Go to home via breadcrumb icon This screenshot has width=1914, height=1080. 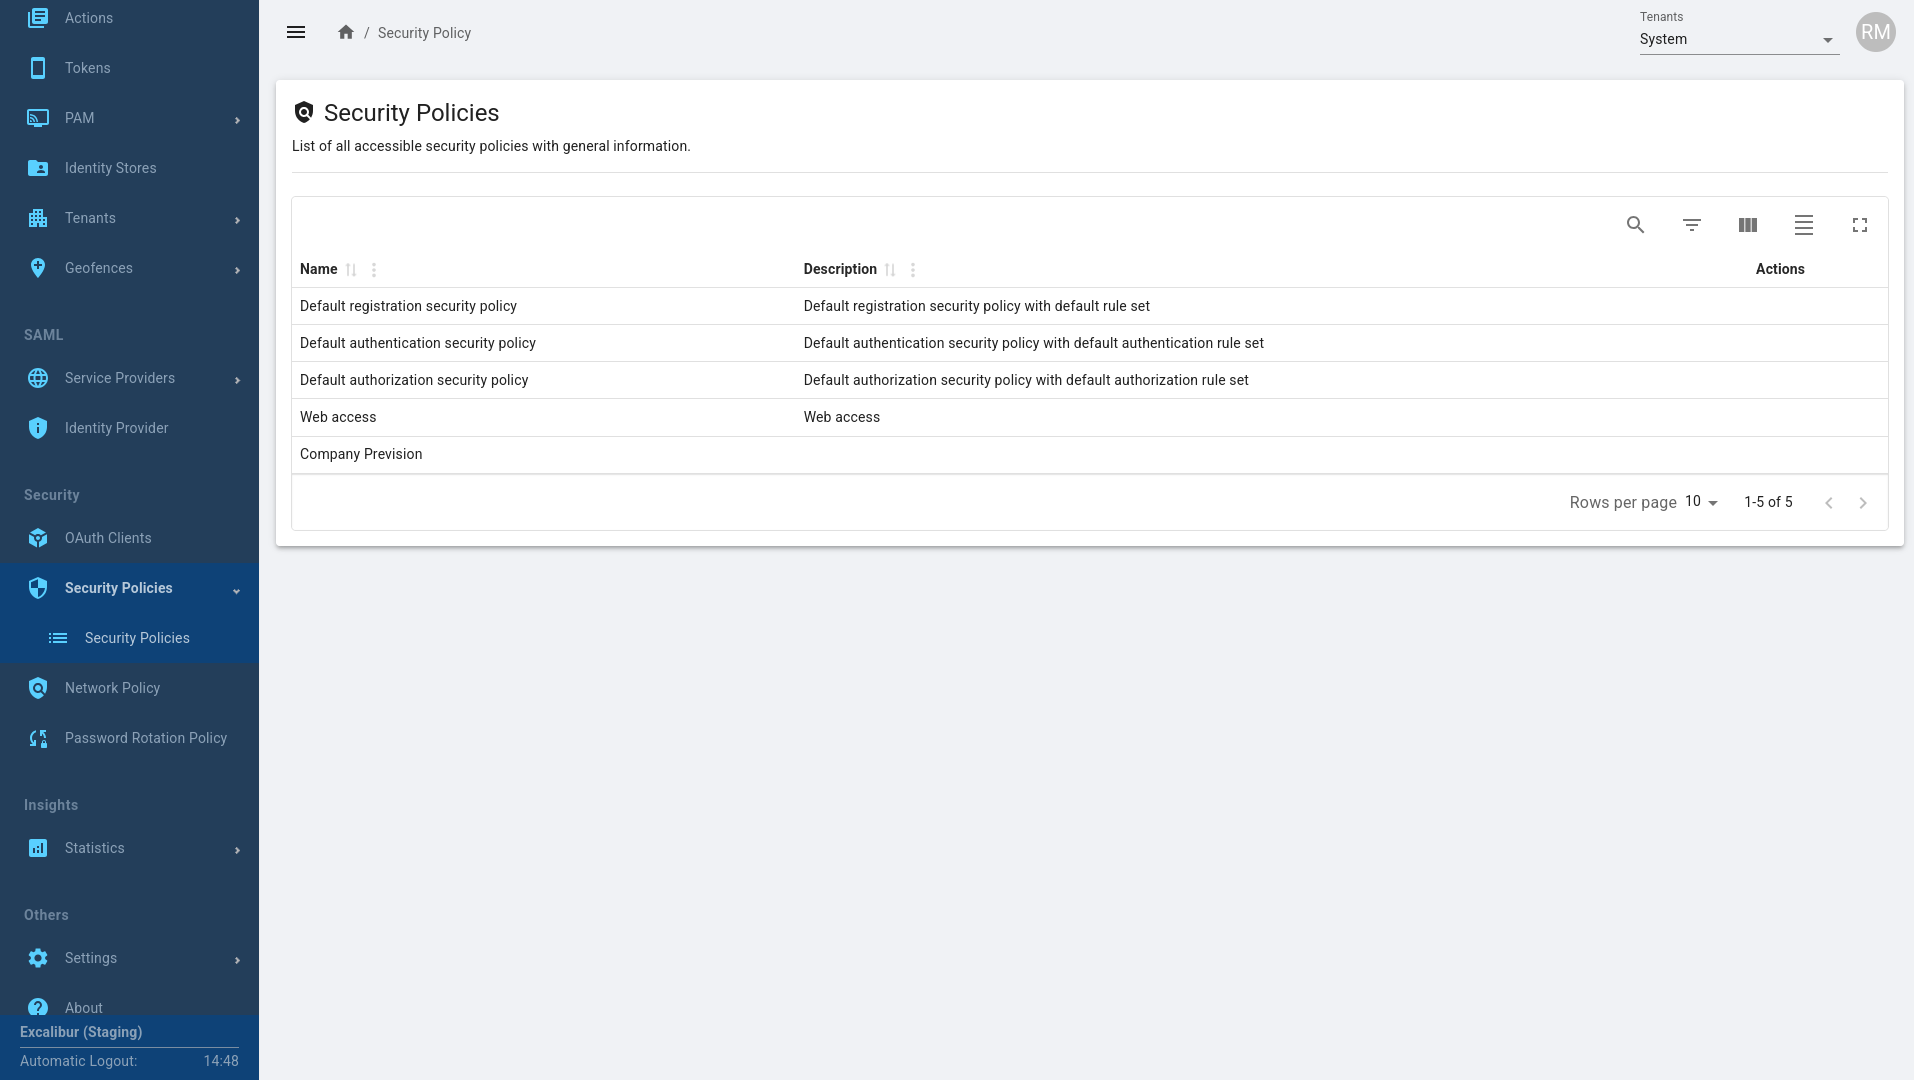click(x=346, y=33)
